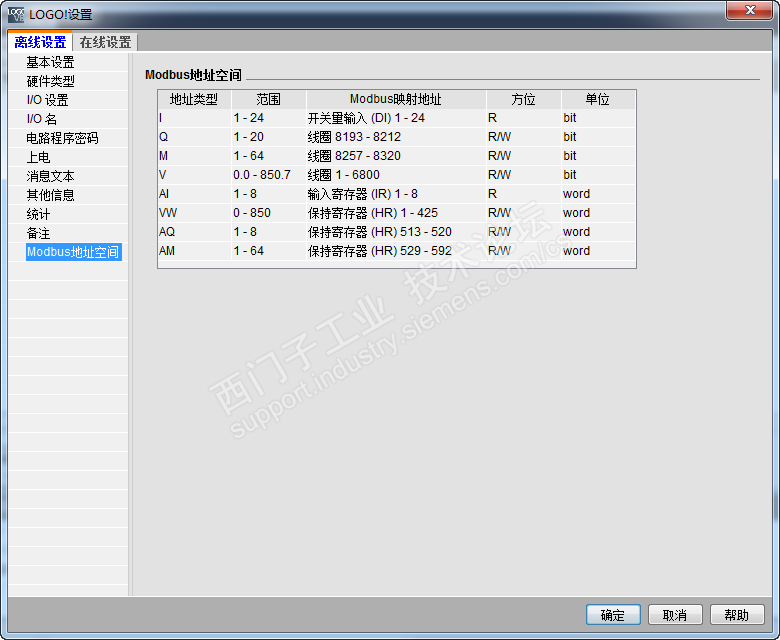Select the address type cell 'V'
The width and height of the screenshot is (780, 640).
click(x=195, y=175)
